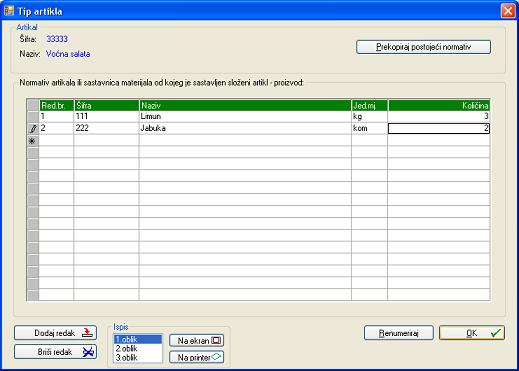Select the Jabuka name cell
Viewport: 519px width, 371px height.
[x=245, y=128]
